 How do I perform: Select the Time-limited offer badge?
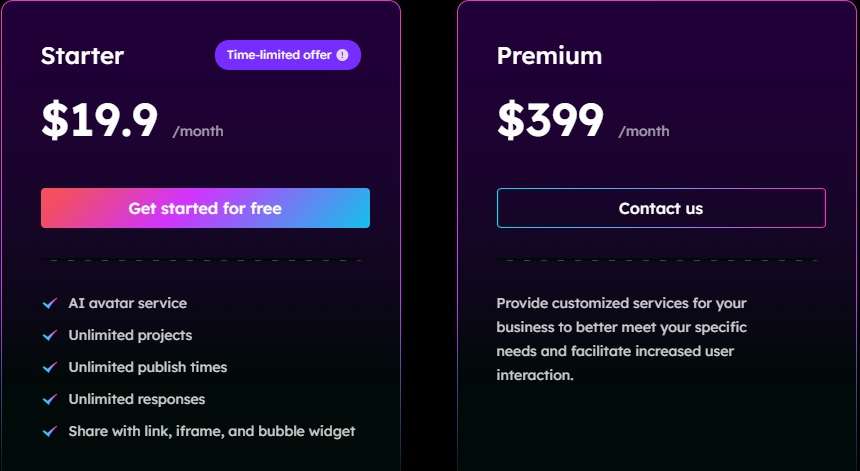288,55
